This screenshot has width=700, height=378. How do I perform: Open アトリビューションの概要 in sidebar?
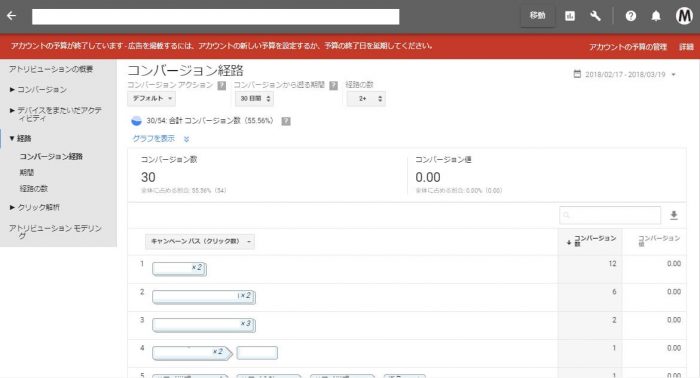pyautogui.click(x=51, y=69)
